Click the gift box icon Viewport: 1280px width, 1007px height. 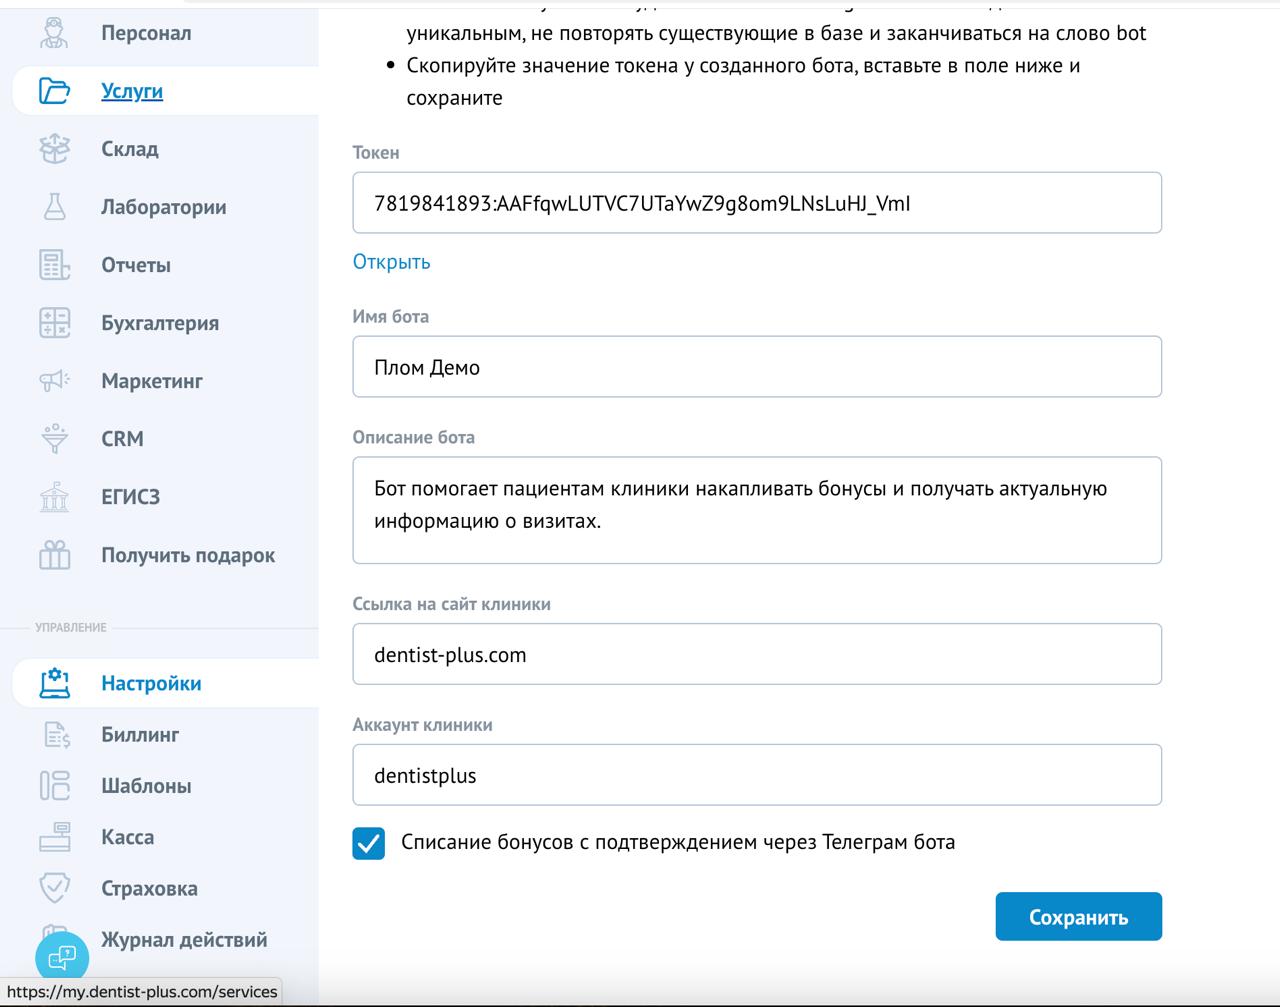click(x=54, y=555)
